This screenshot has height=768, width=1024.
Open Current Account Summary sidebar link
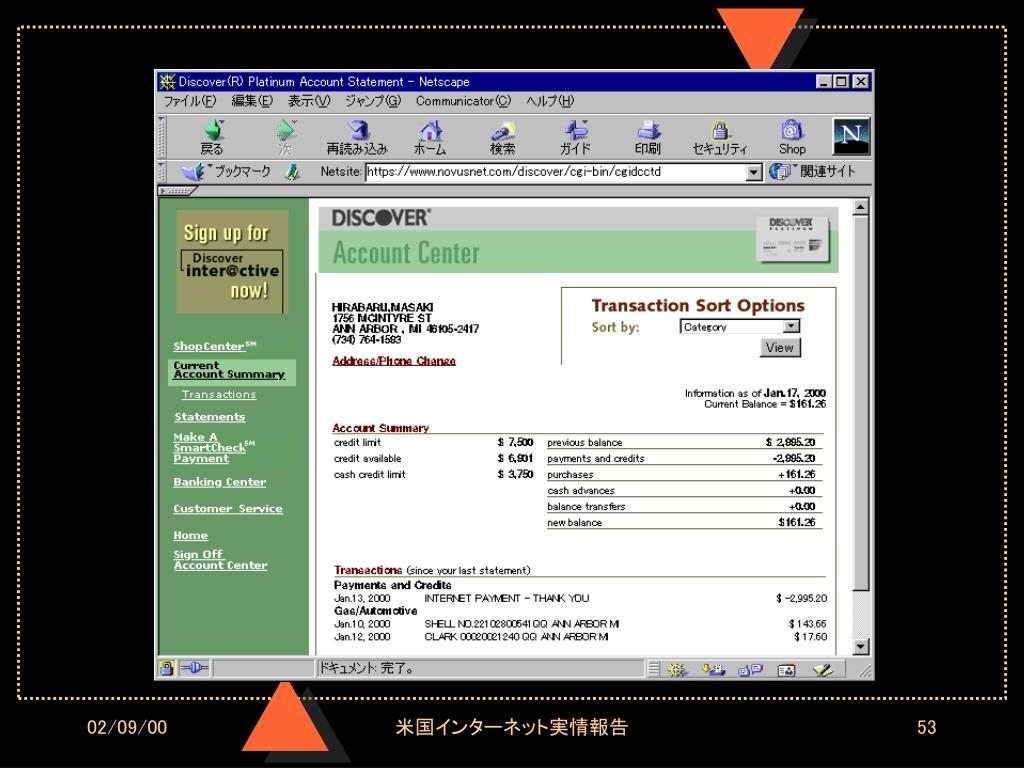coord(229,370)
